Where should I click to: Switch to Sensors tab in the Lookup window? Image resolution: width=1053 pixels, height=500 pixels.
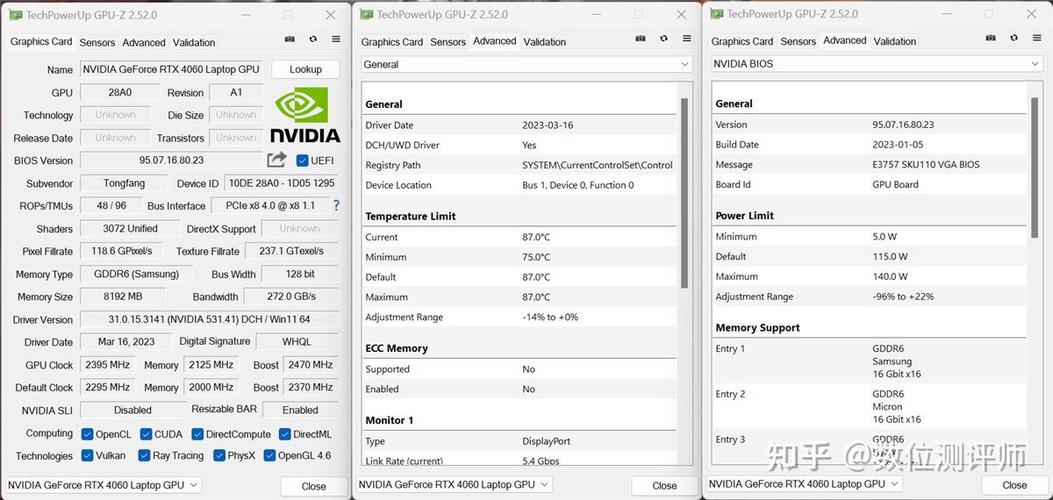point(97,42)
